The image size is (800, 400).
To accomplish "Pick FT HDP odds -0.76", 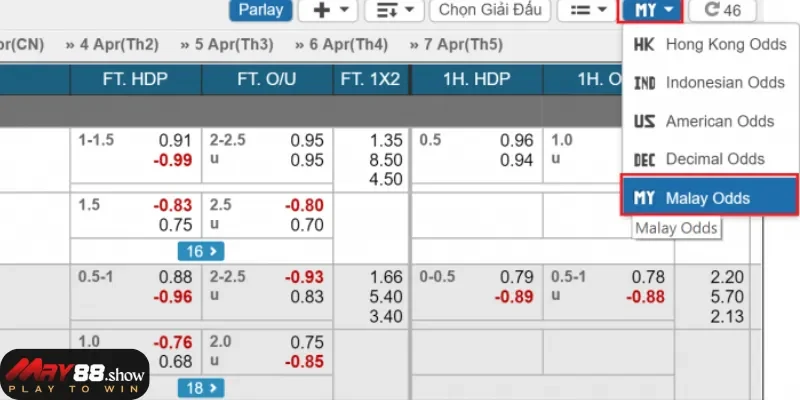I will coord(173,342).
